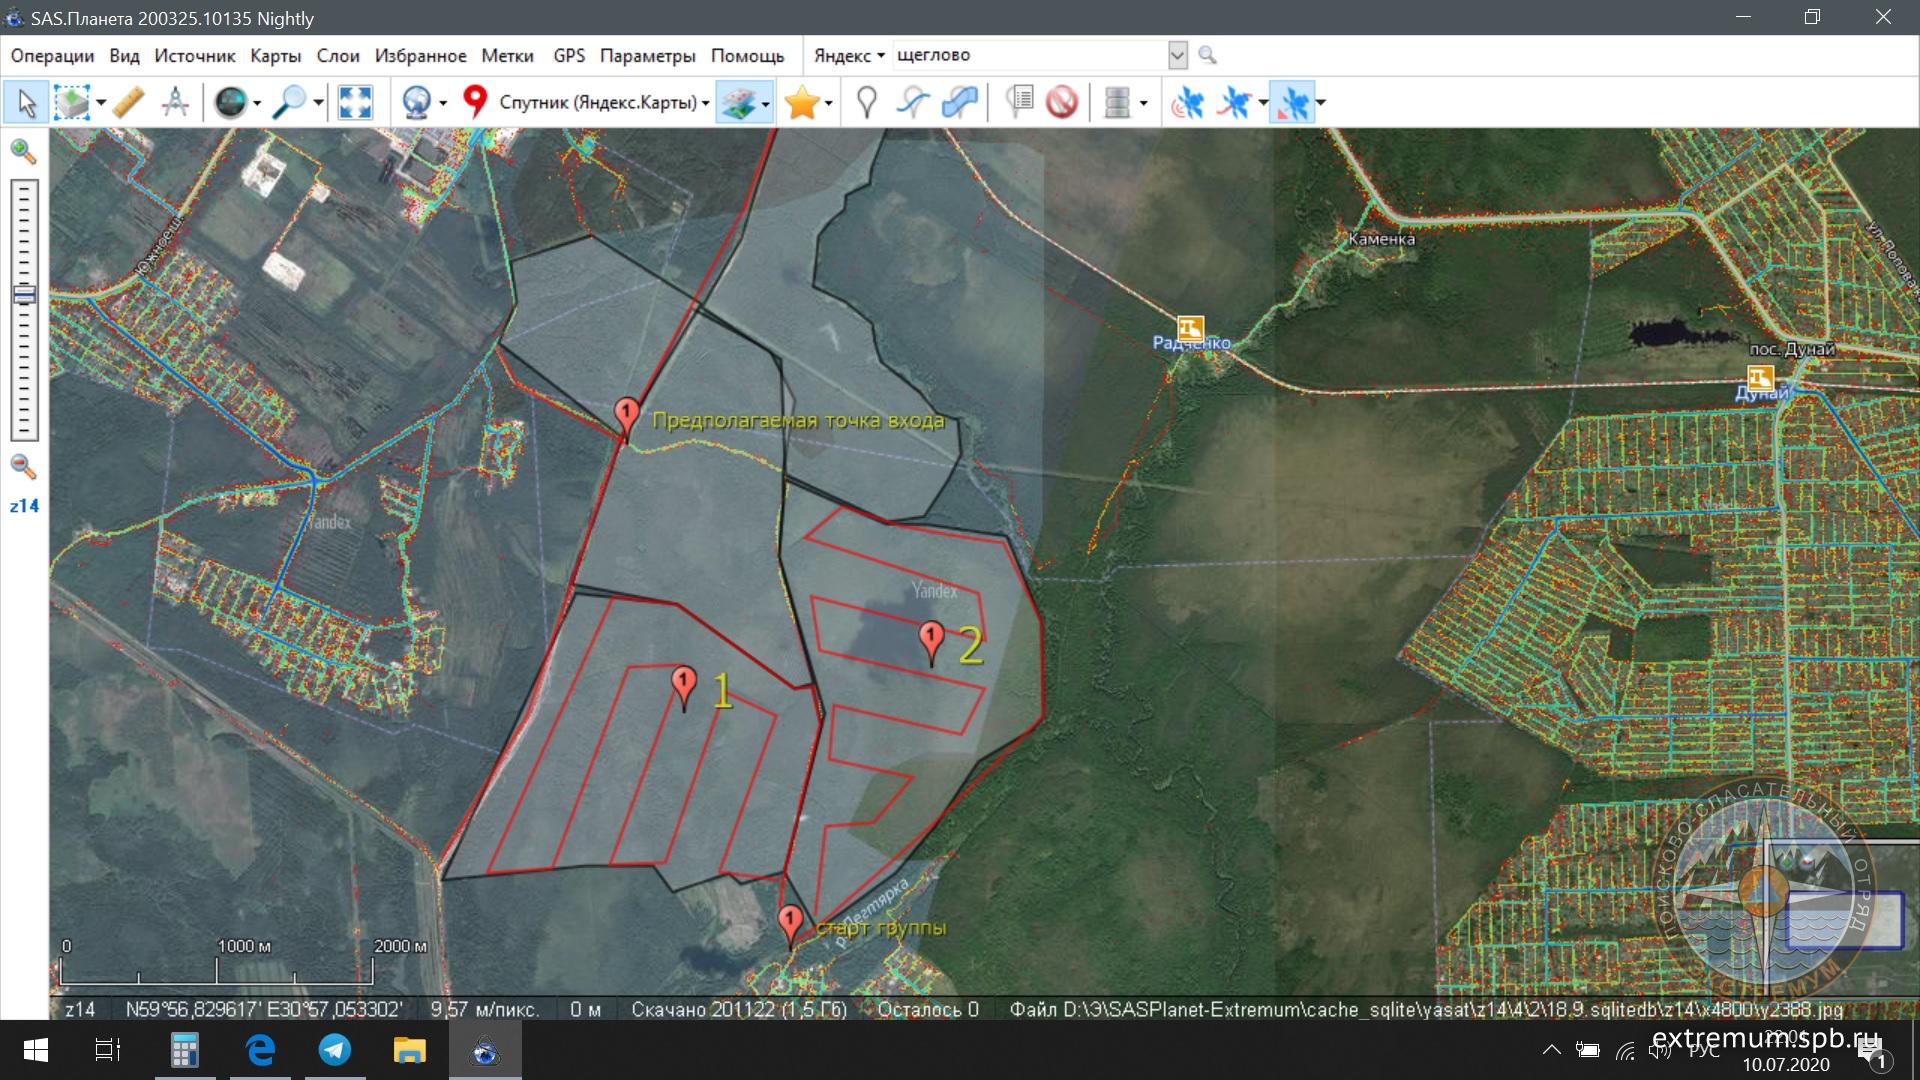The width and height of the screenshot is (1920, 1080).
Task: Click the red Yandex map pin icon
Action: coord(475,102)
